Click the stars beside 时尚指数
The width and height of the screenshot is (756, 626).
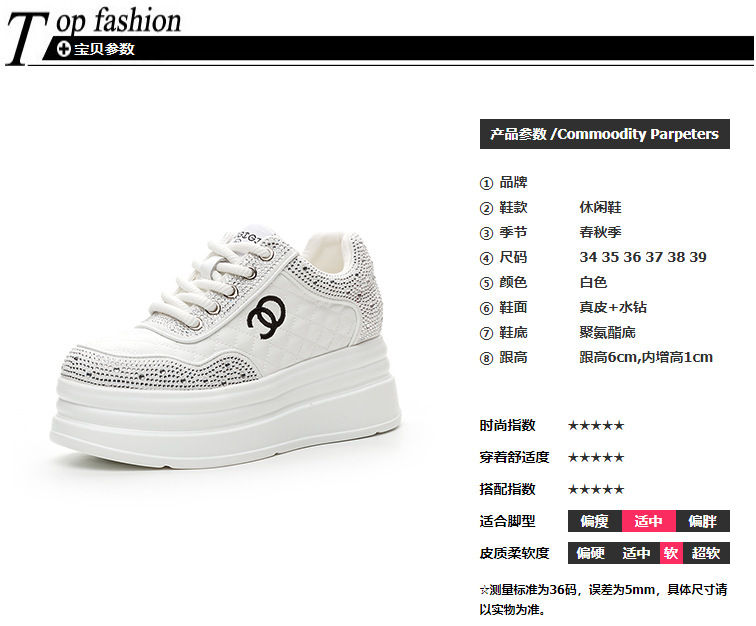[596, 425]
